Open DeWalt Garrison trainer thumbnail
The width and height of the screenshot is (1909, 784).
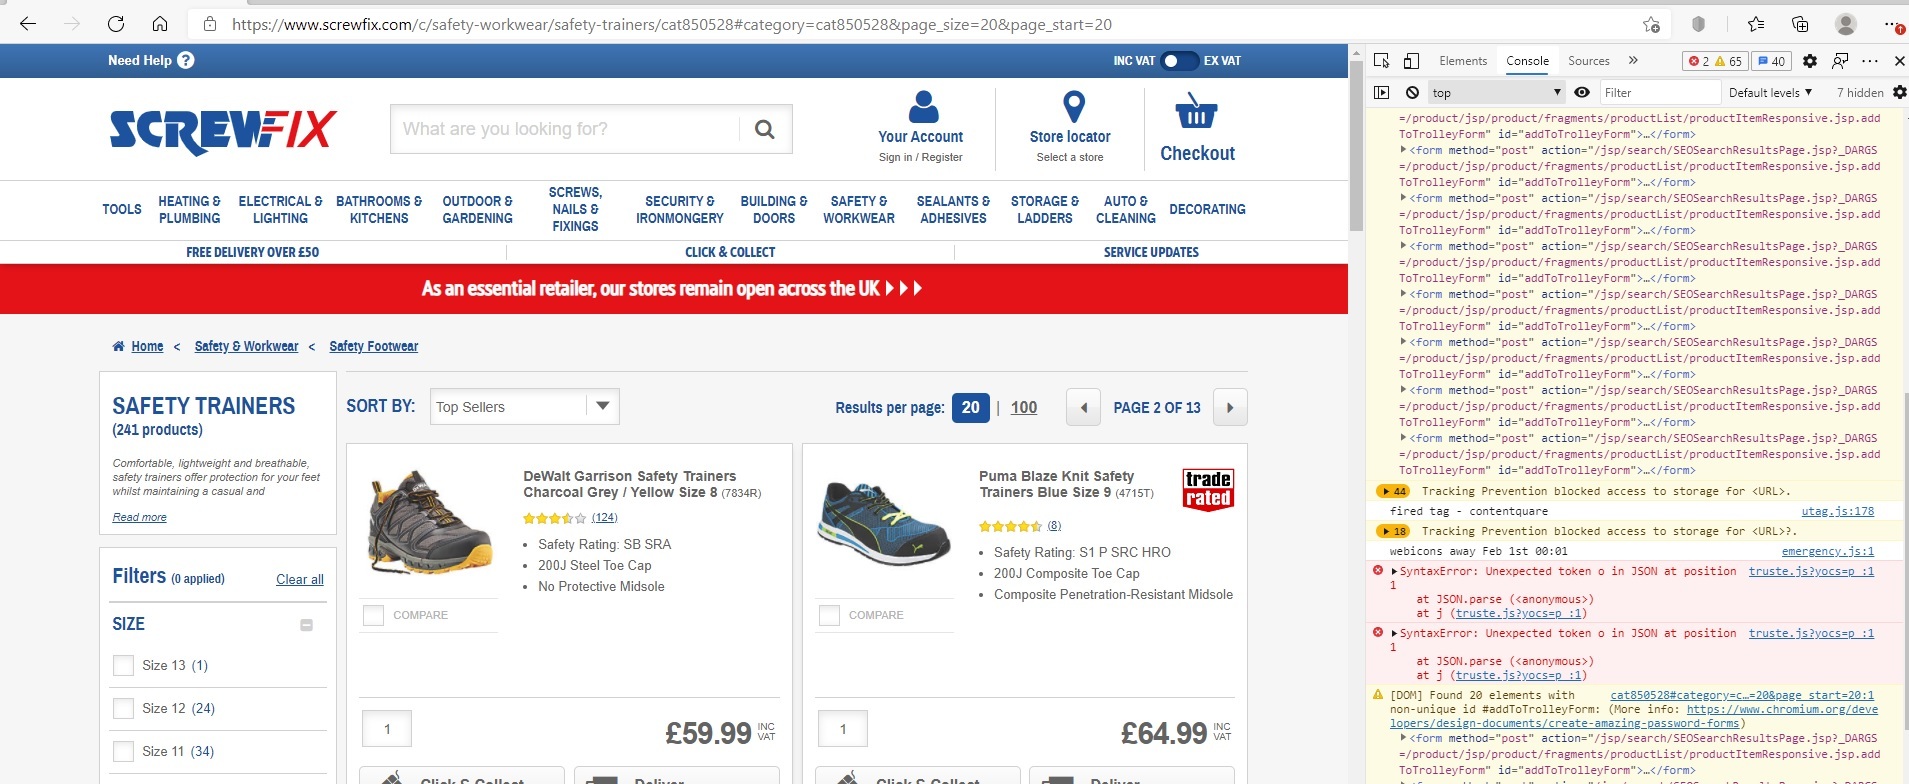pos(429,521)
